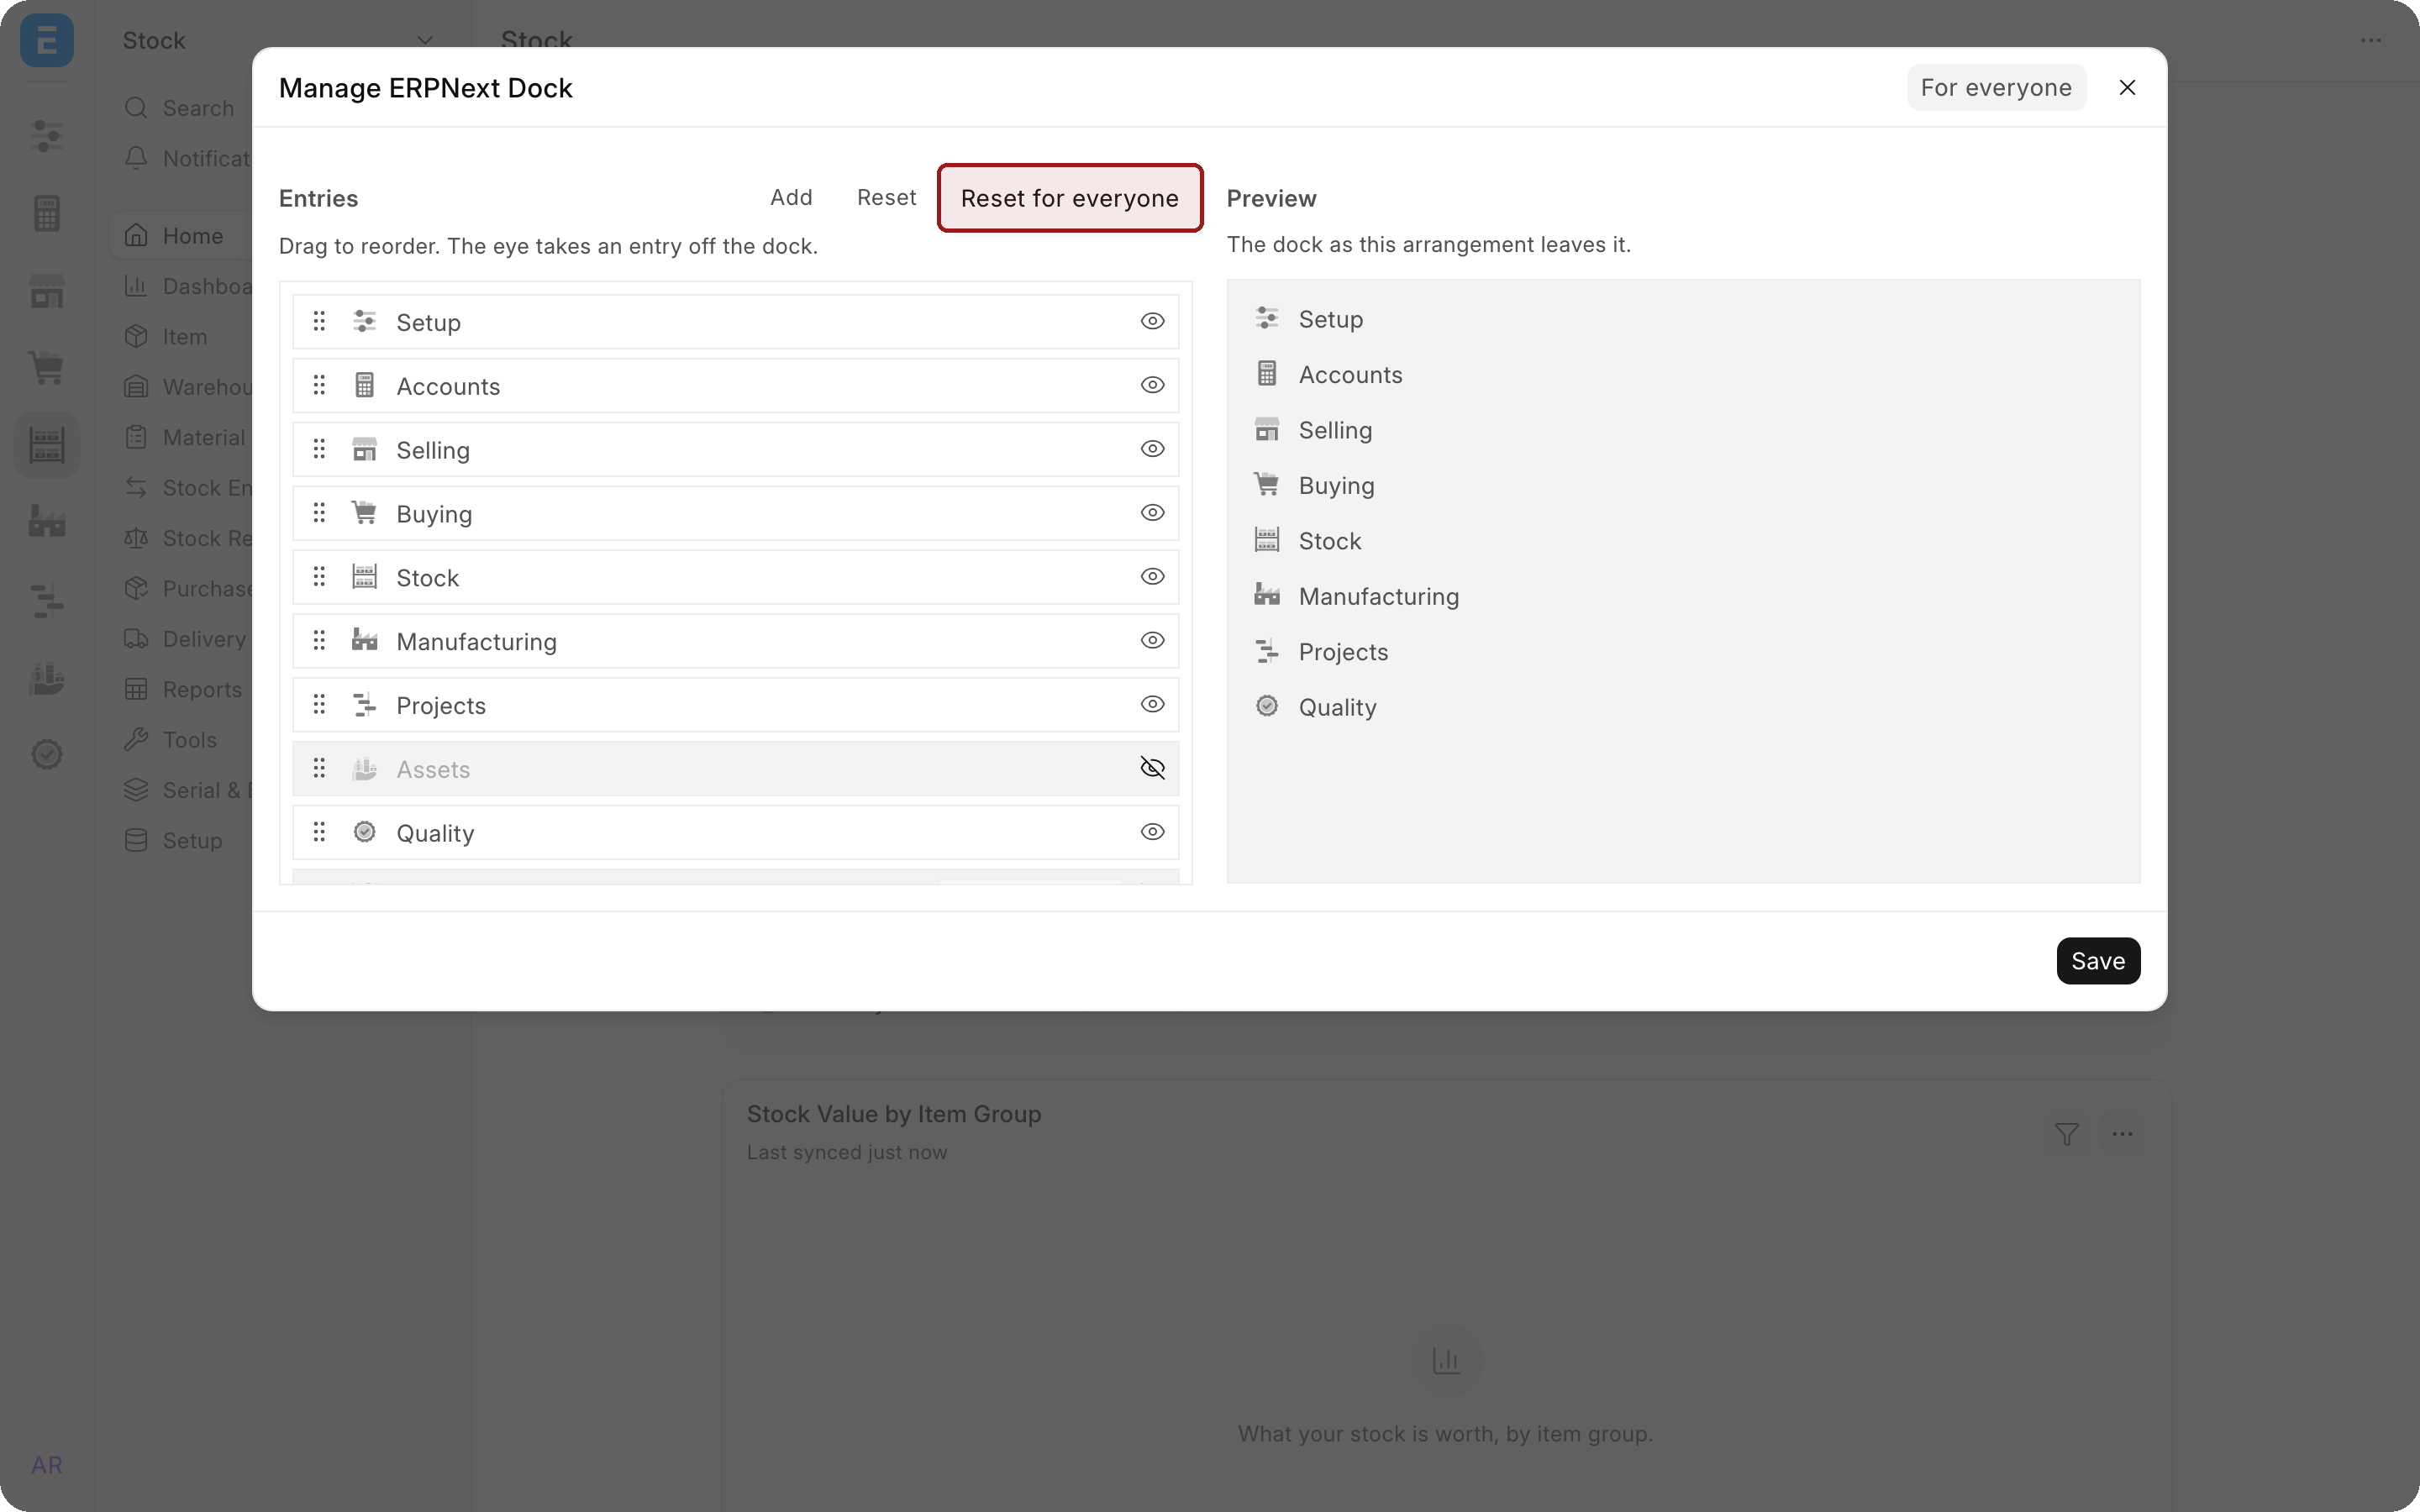Close the Manage ERPNext Dock dialog

[2127, 88]
